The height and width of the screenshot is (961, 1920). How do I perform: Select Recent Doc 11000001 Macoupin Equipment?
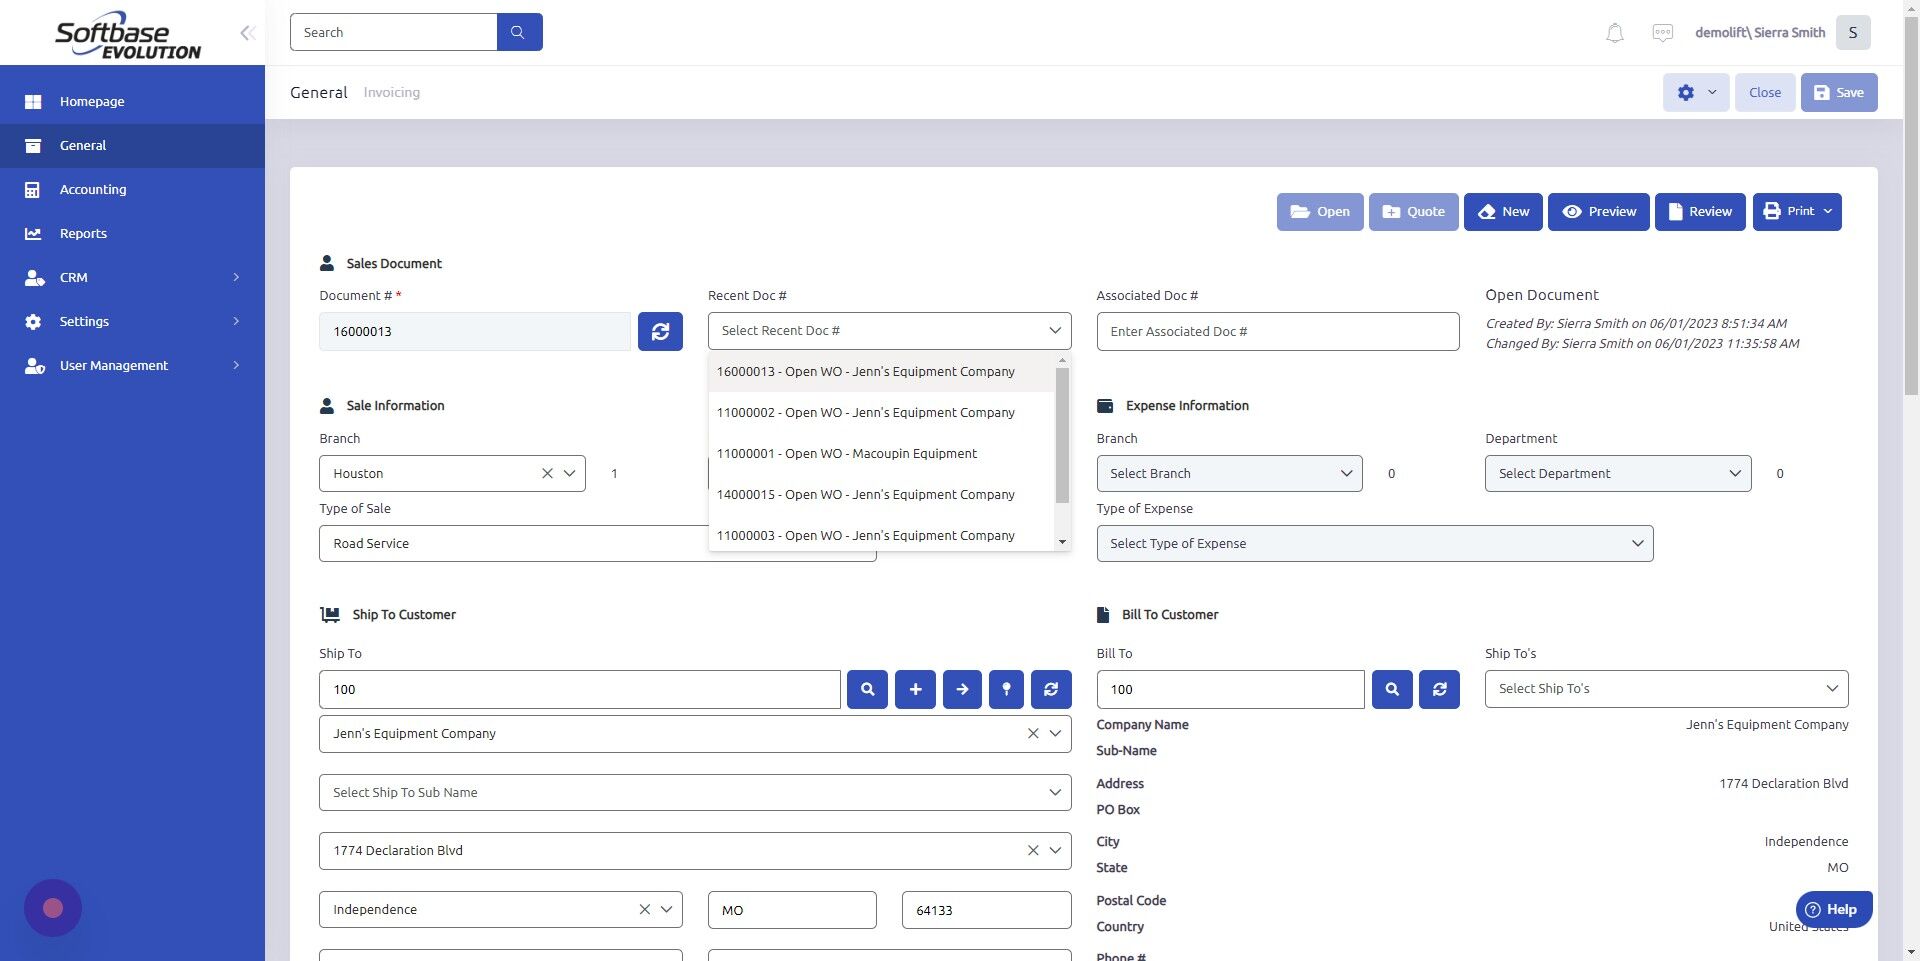846,453
